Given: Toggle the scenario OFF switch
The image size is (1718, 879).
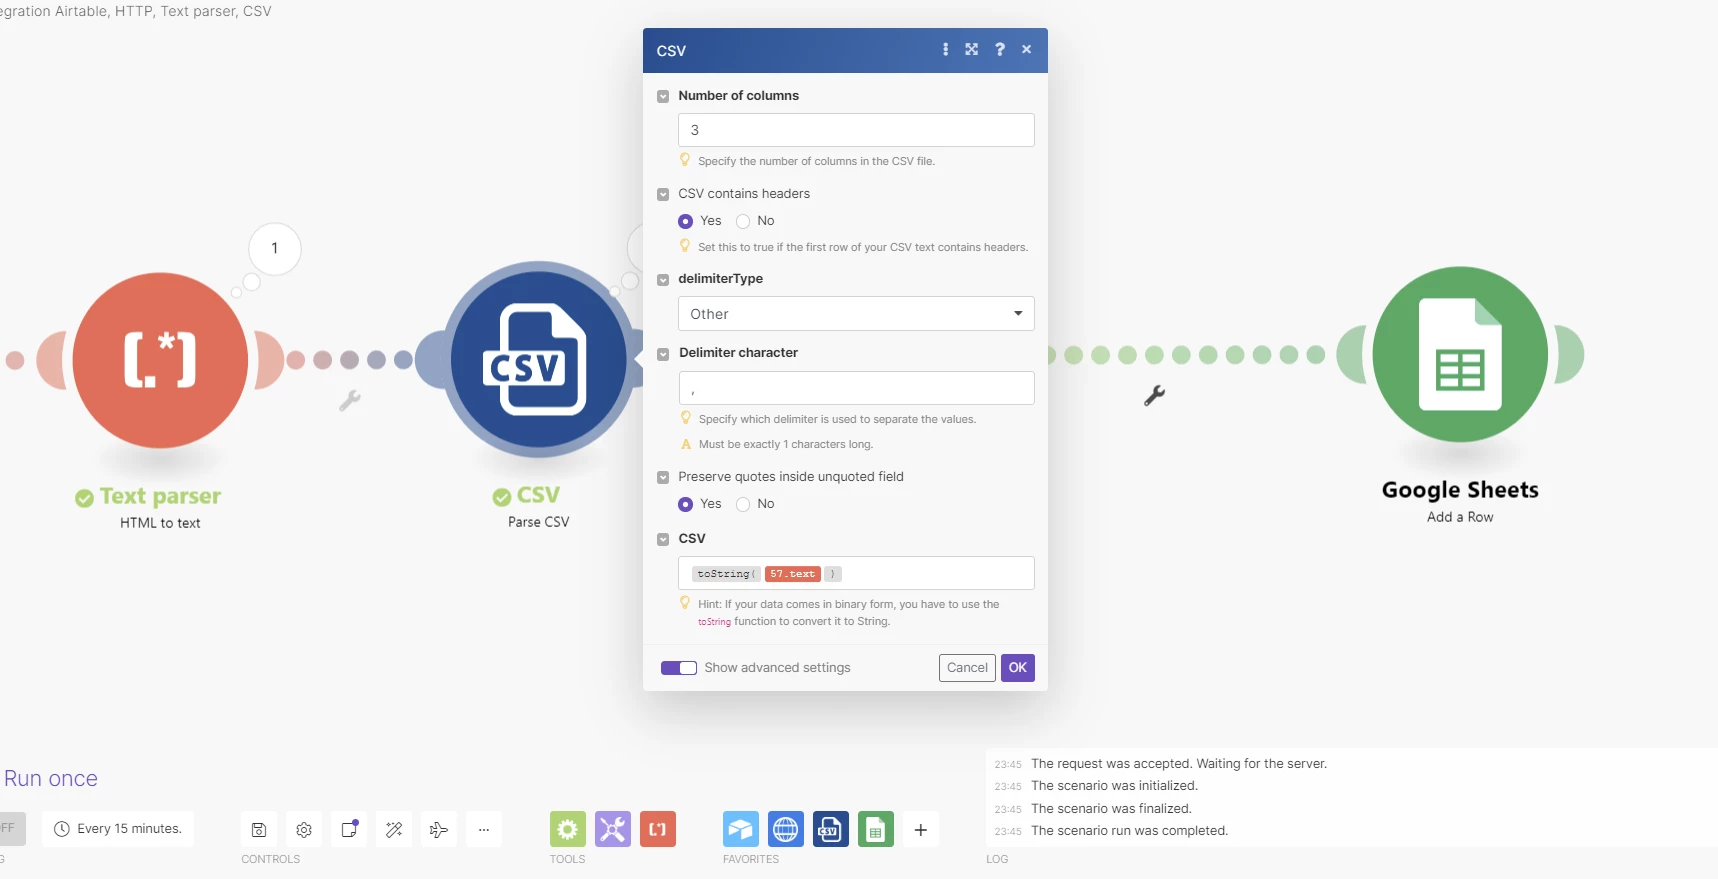Looking at the screenshot, I should pos(10,829).
